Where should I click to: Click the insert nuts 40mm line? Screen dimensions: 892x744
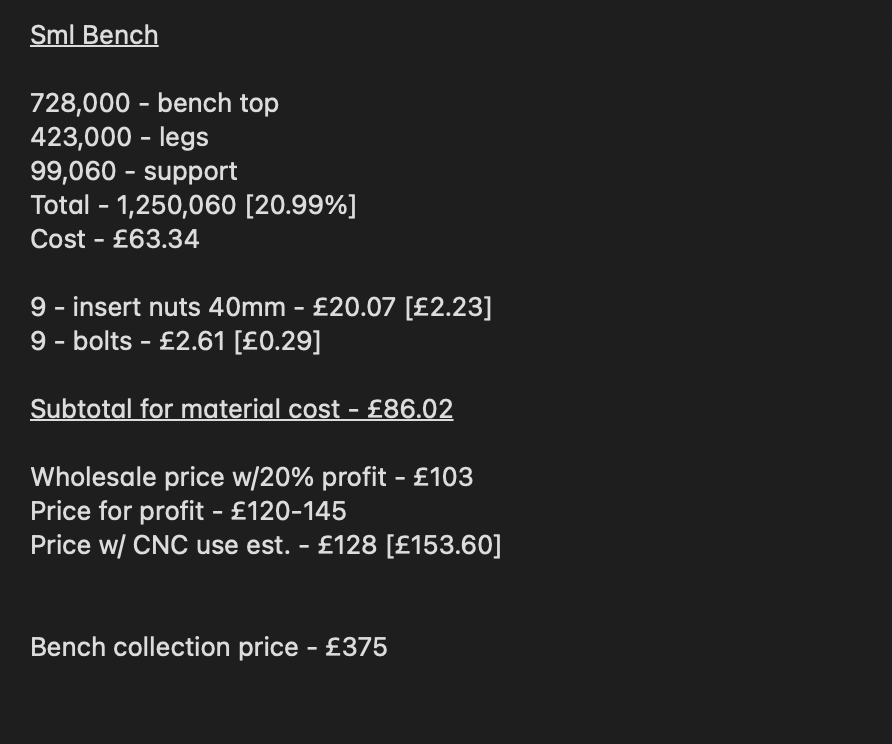(261, 307)
